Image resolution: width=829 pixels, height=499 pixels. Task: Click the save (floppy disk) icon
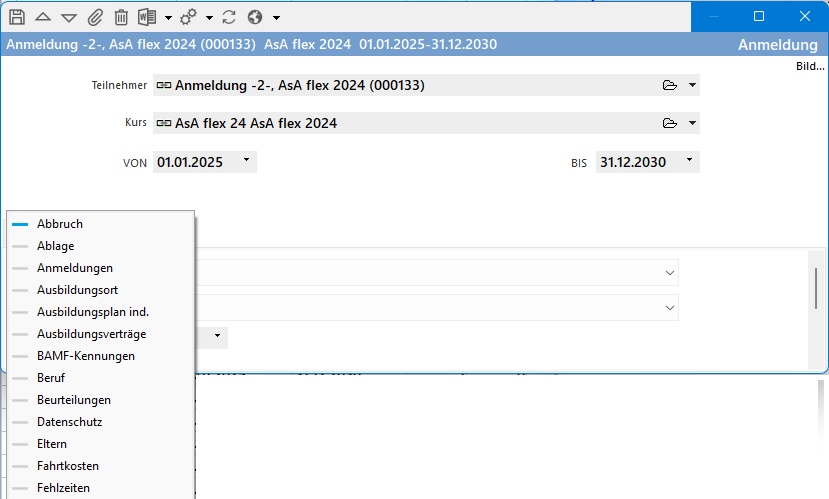[x=17, y=17]
